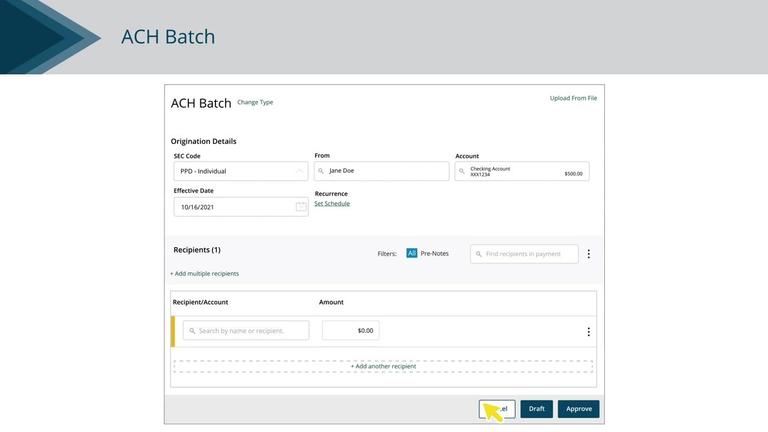
Task: Click the $500.00 account balance text
Action: coord(574,174)
